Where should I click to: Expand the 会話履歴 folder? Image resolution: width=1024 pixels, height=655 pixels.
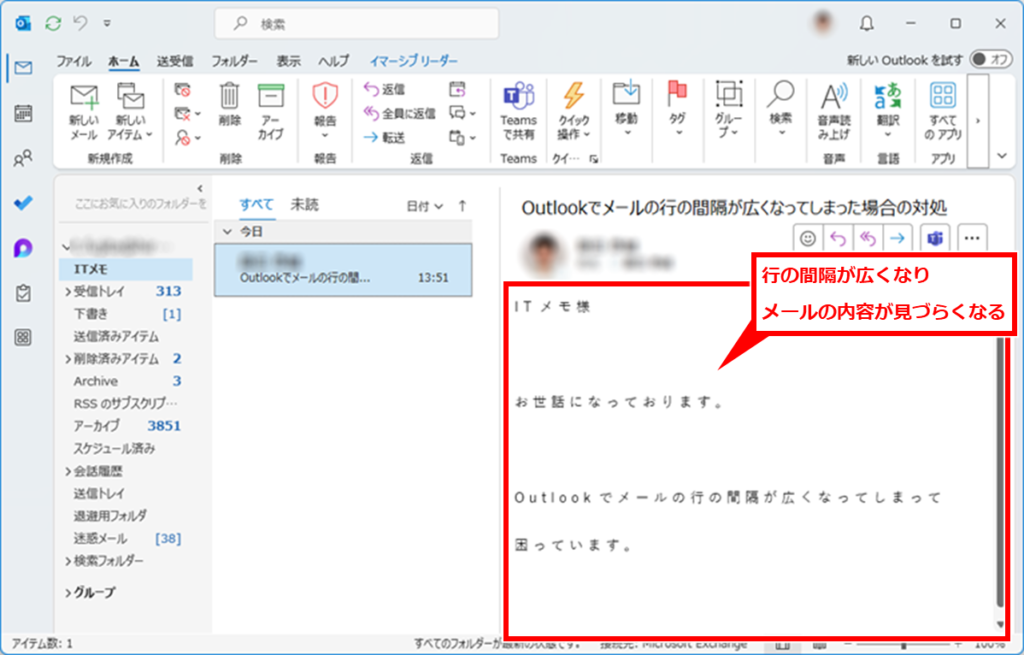(68, 471)
